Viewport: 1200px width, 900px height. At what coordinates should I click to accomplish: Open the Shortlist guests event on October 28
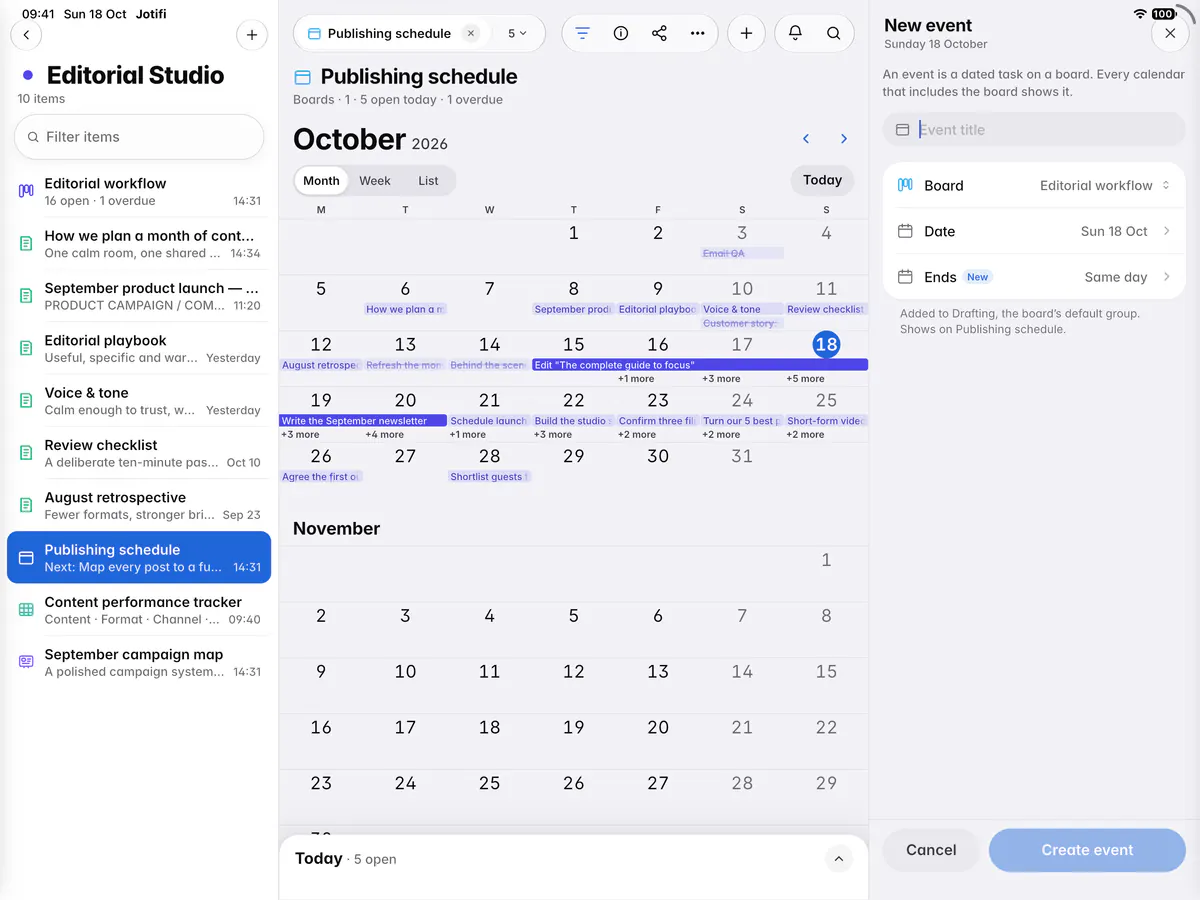click(x=489, y=477)
